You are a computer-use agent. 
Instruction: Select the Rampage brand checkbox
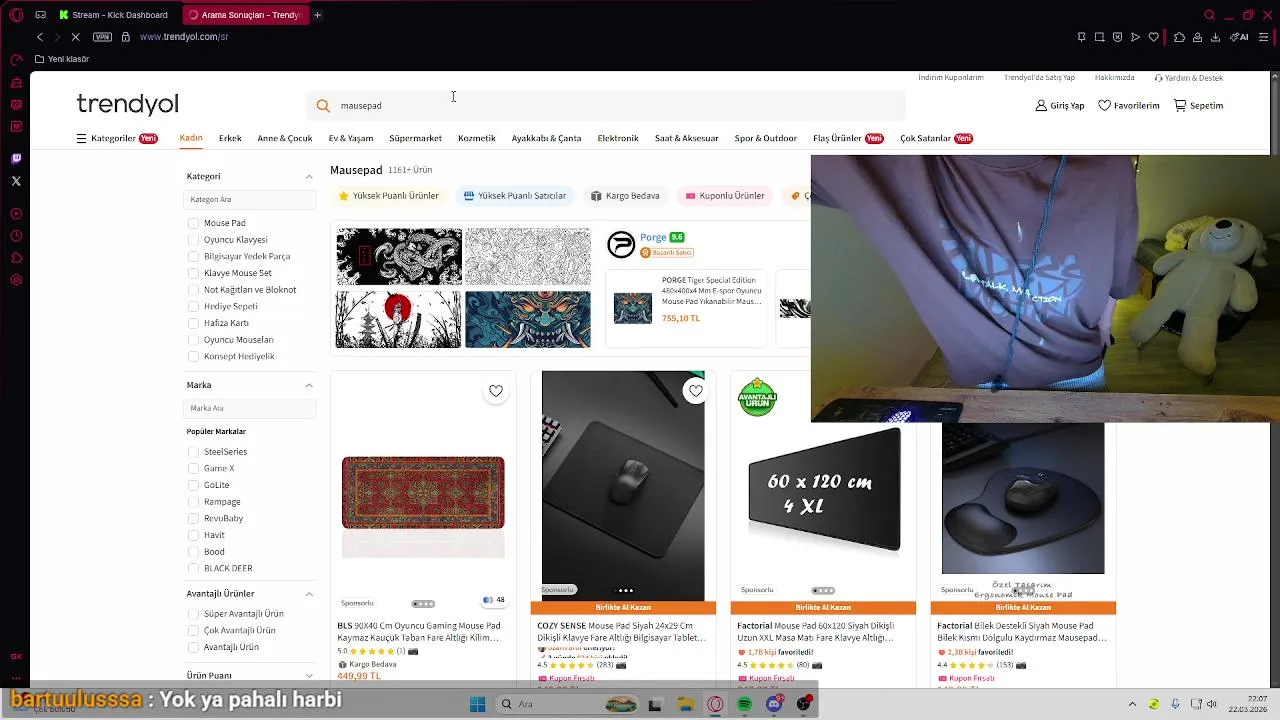point(194,502)
